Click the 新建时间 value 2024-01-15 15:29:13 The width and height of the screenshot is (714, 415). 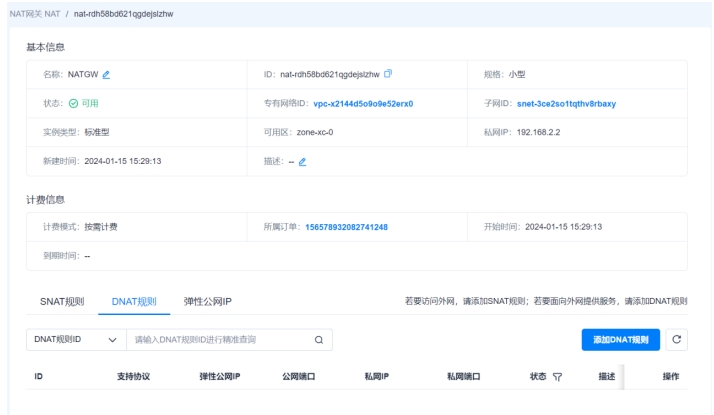[x=122, y=161]
